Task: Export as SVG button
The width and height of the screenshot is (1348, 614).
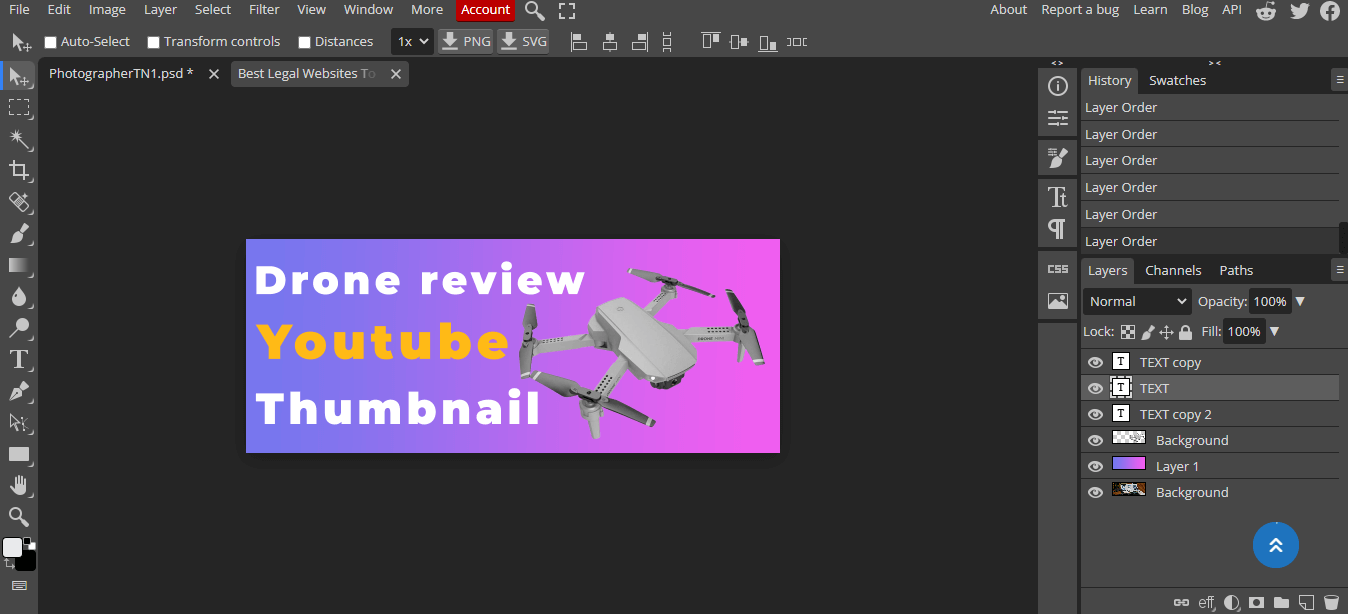Action: tap(523, 42)
